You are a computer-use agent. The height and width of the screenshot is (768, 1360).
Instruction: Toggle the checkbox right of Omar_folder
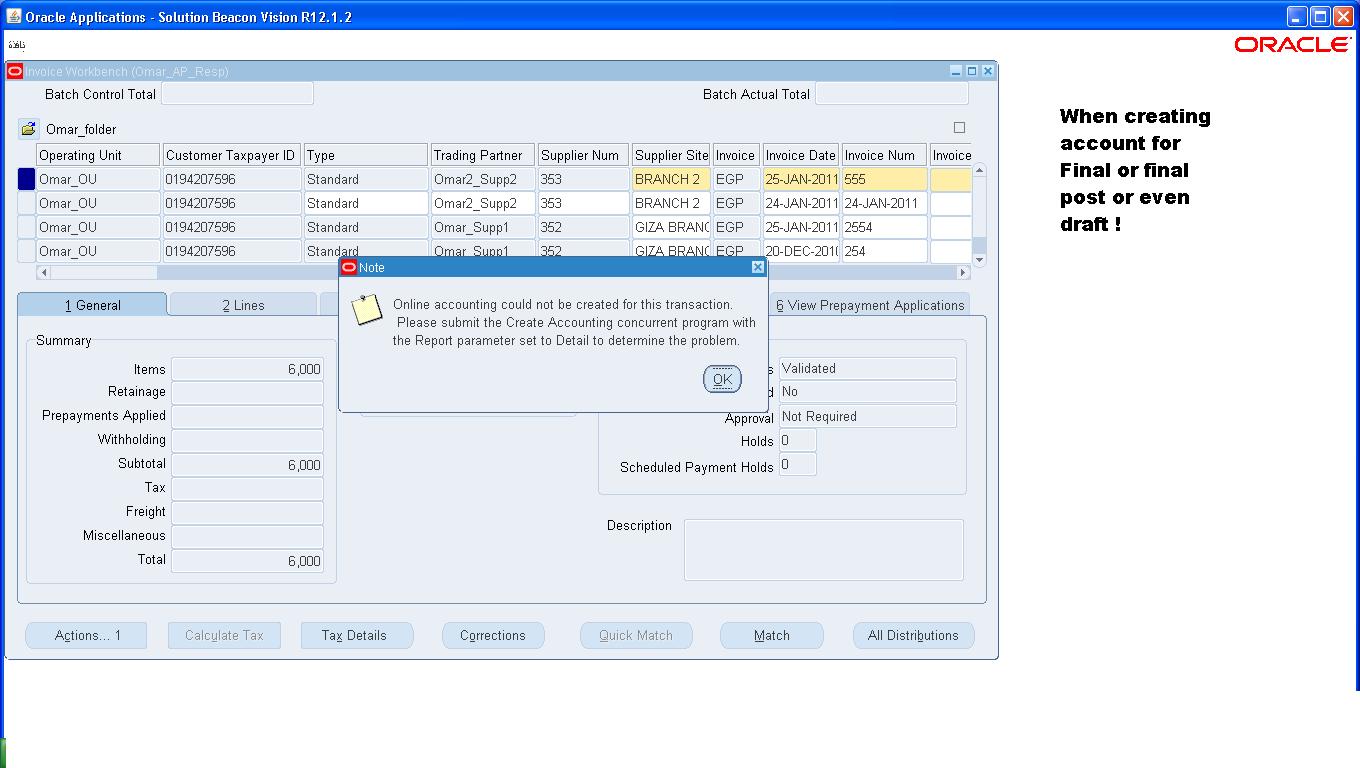pyautogui.click(x=960, y=128)
